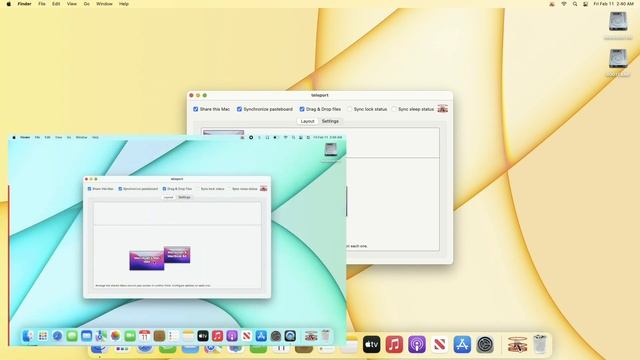Screen dimensions: 640x360
Task: Toggle Drag & Drop files in yellow desktop window
Action: coord(302,109)
